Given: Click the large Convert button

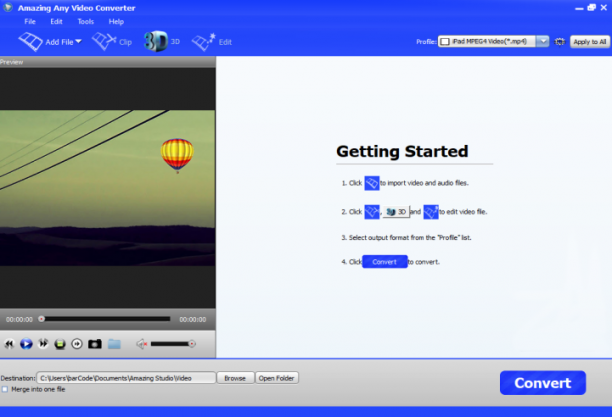Looking at the screenshot, I should point(543,383).
